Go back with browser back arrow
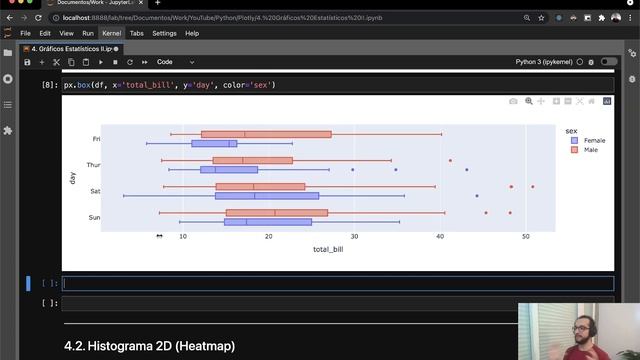 tap(10, 18)
